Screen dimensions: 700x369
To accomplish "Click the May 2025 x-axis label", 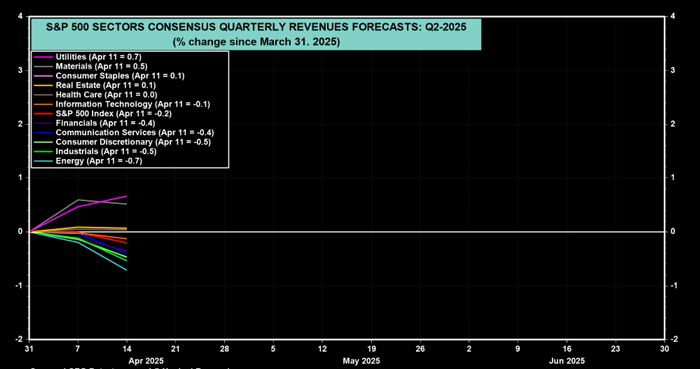I will [x=361, y=361].
